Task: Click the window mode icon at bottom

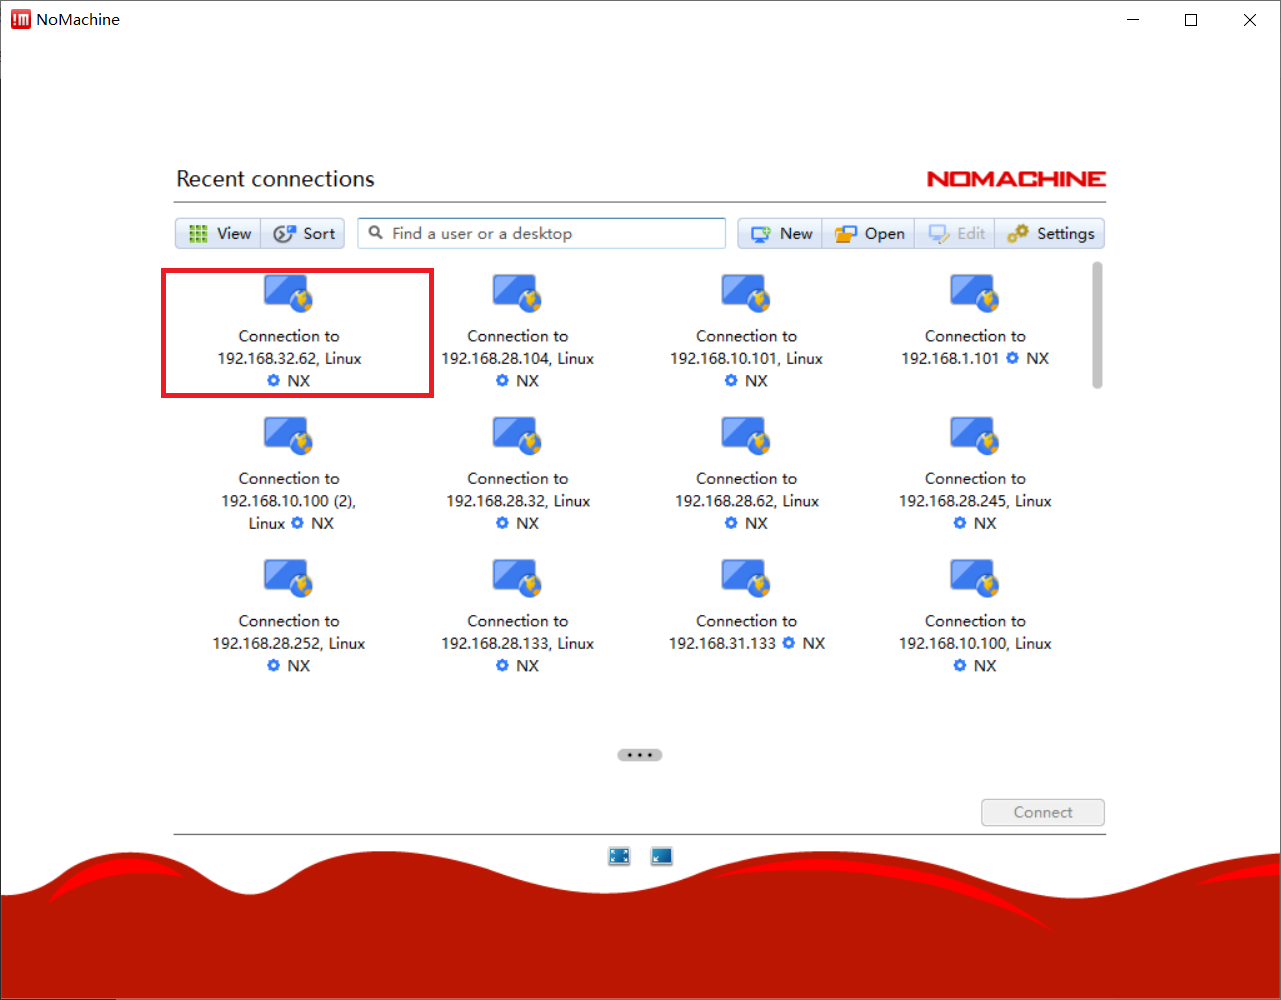Action: tap(661, 856)
